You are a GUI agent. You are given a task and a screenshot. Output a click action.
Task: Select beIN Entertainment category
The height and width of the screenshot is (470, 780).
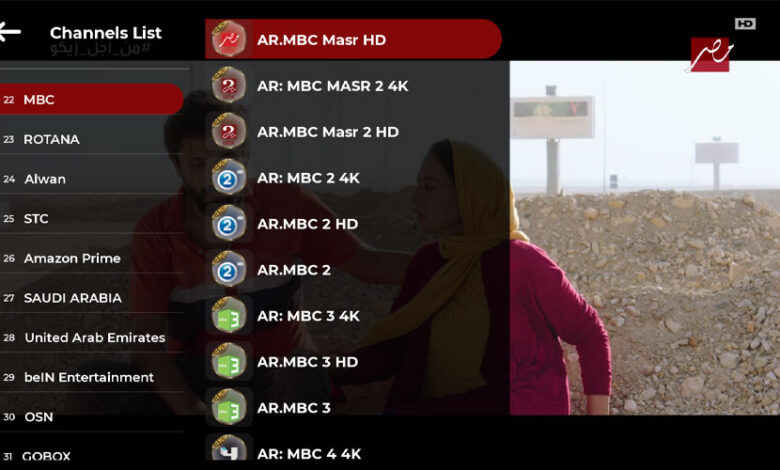coord(92,377)
